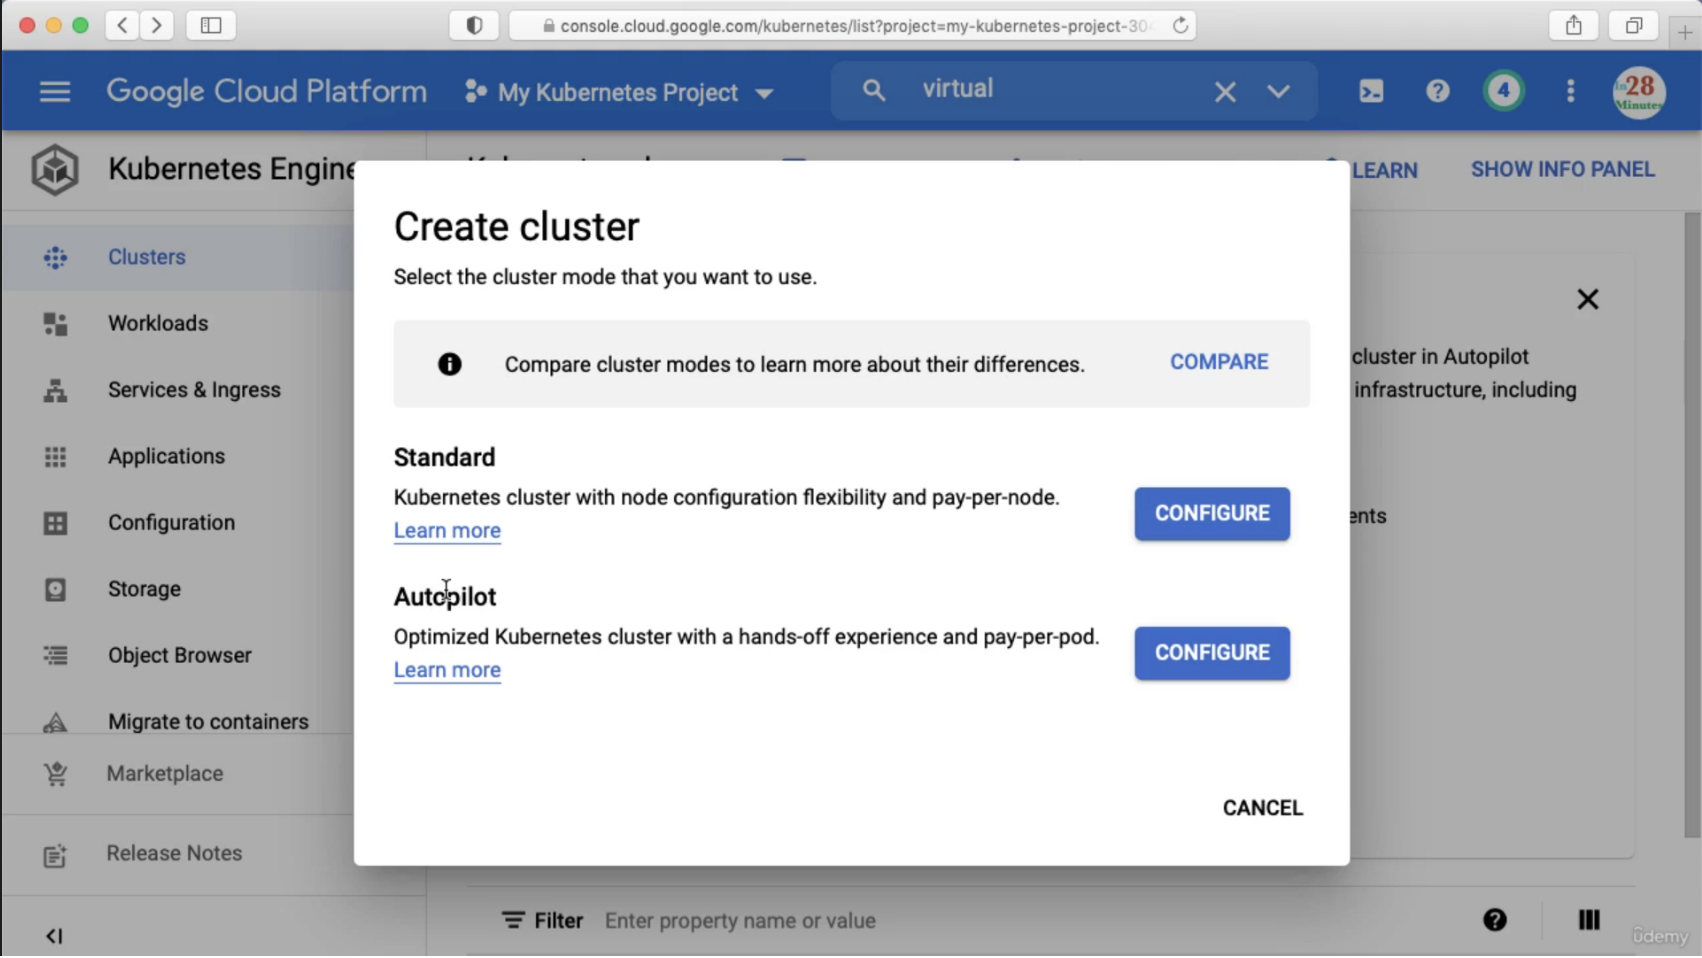Screen dimensions: 1702x958
Task: Click the Safari share button
Action: click(1573, 26)
